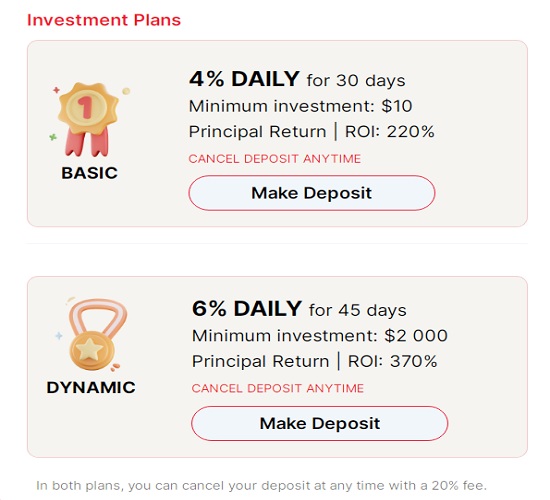
Task: Click the Investment Plans heading
Action: click(x=104, y=20)
